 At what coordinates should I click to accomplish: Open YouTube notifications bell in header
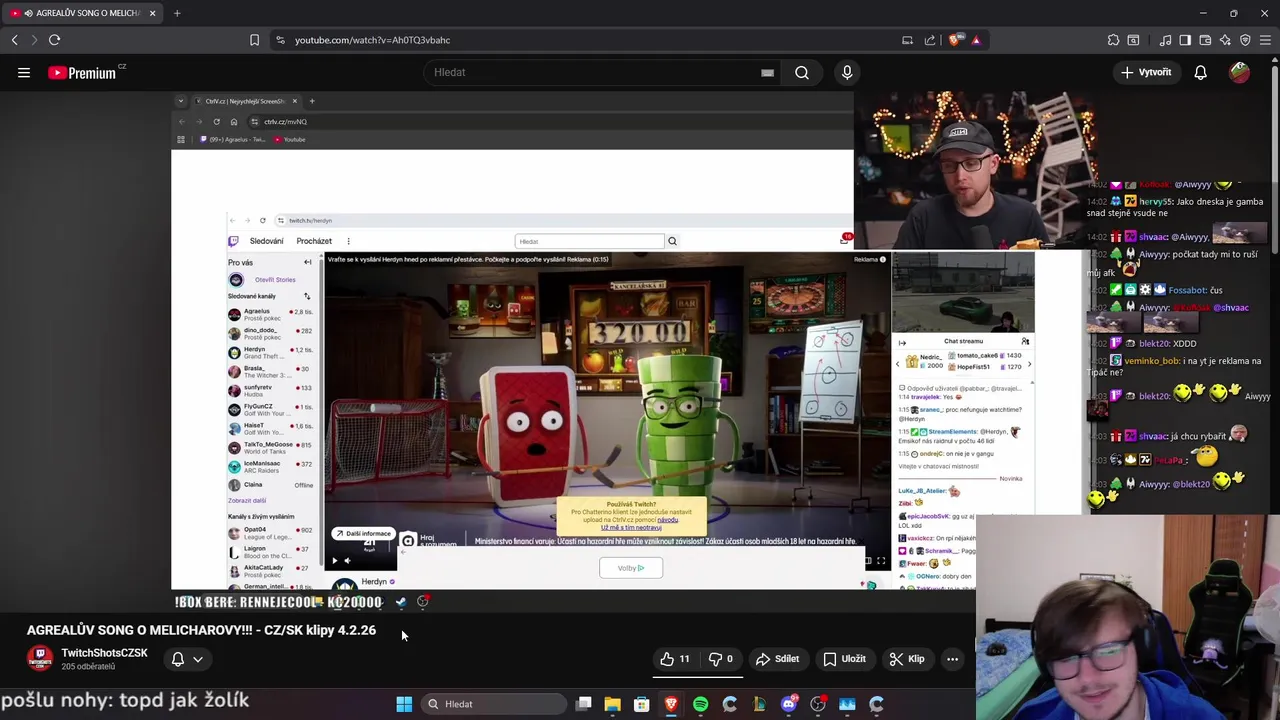1200,72
